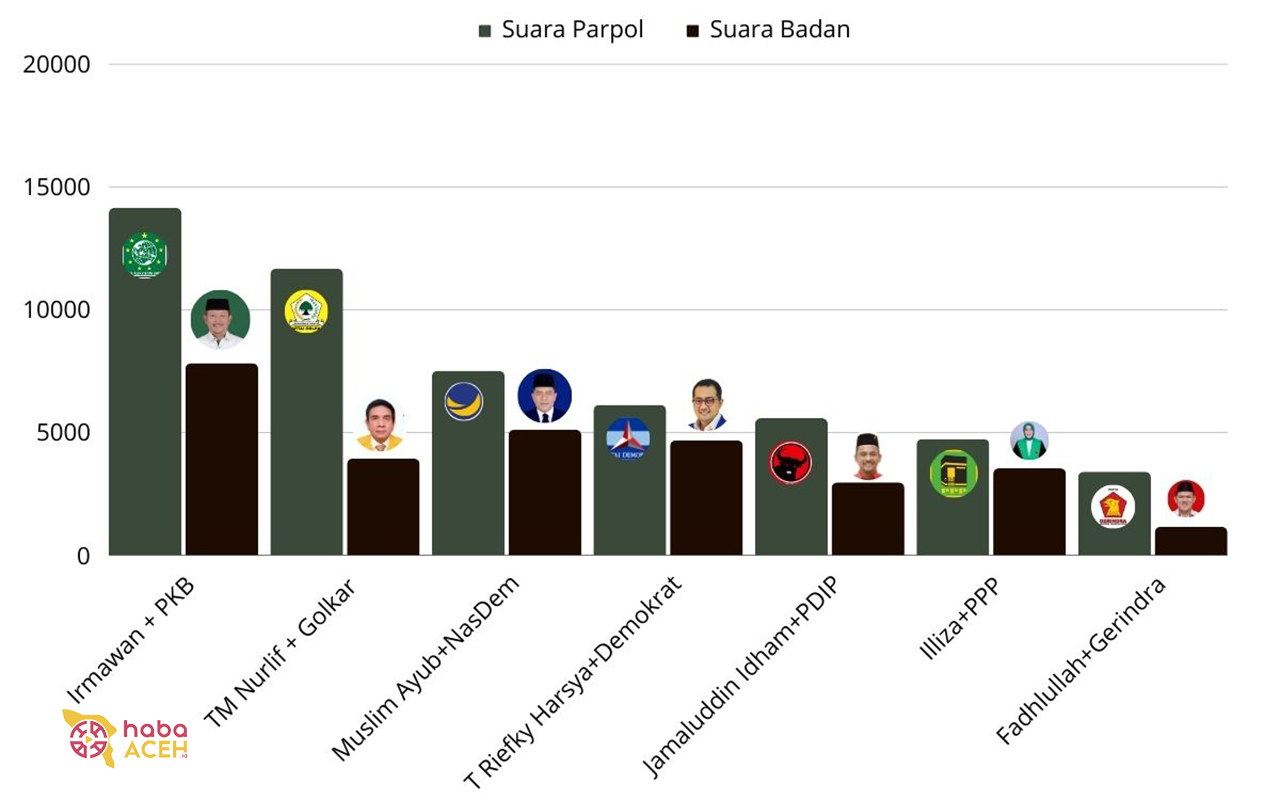Click T Riefky Harsya's portrait photo

point(707,405)
